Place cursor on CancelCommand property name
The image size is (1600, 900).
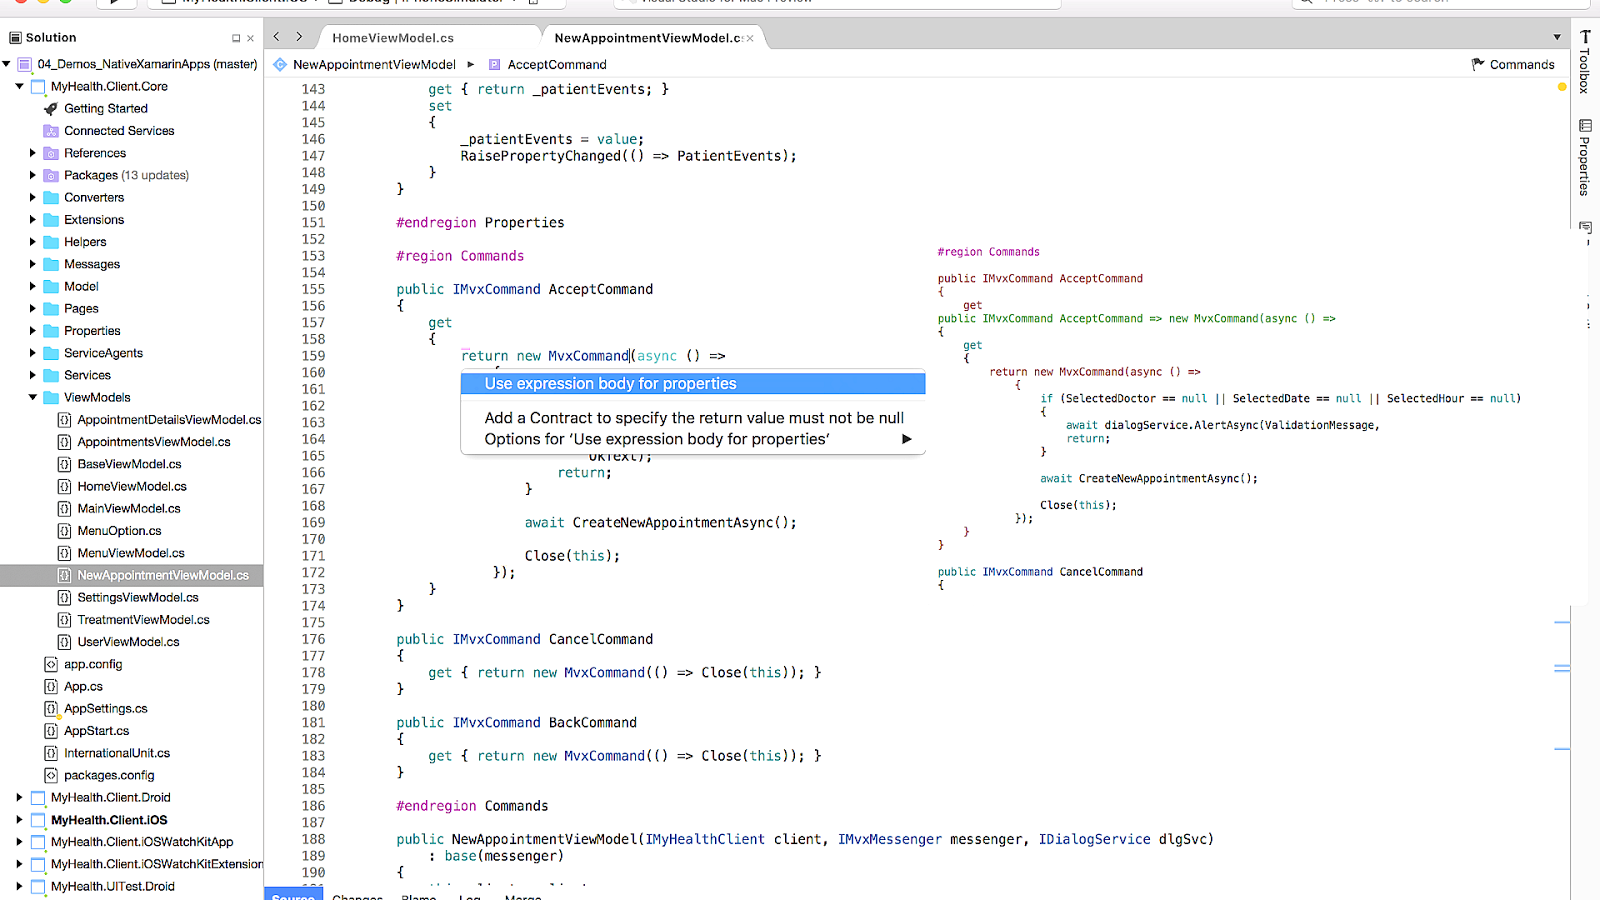[x=601, y=639]
